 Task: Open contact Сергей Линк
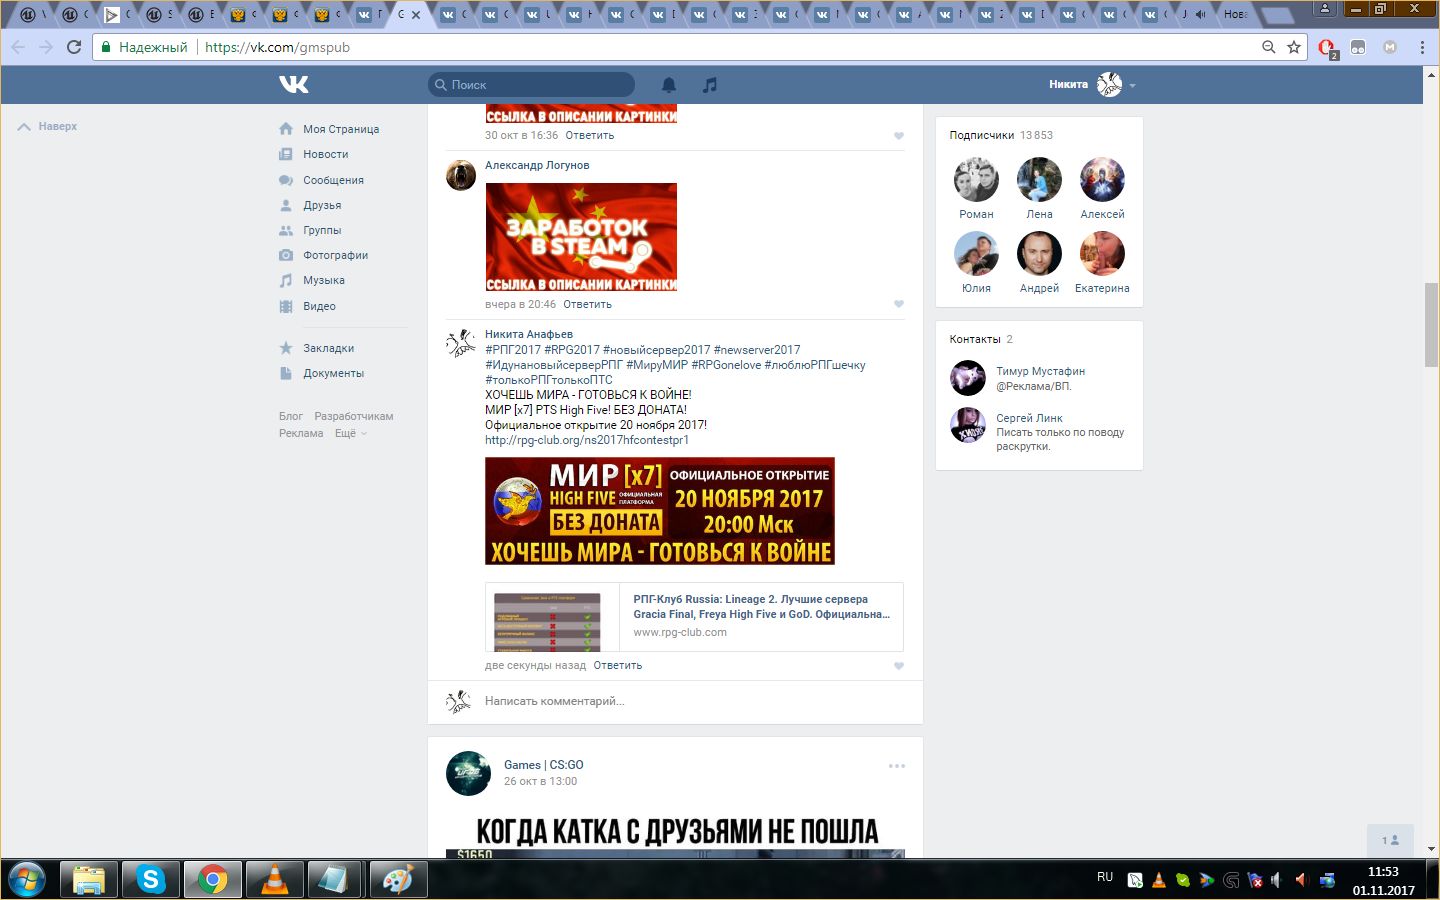point(1029,418)
